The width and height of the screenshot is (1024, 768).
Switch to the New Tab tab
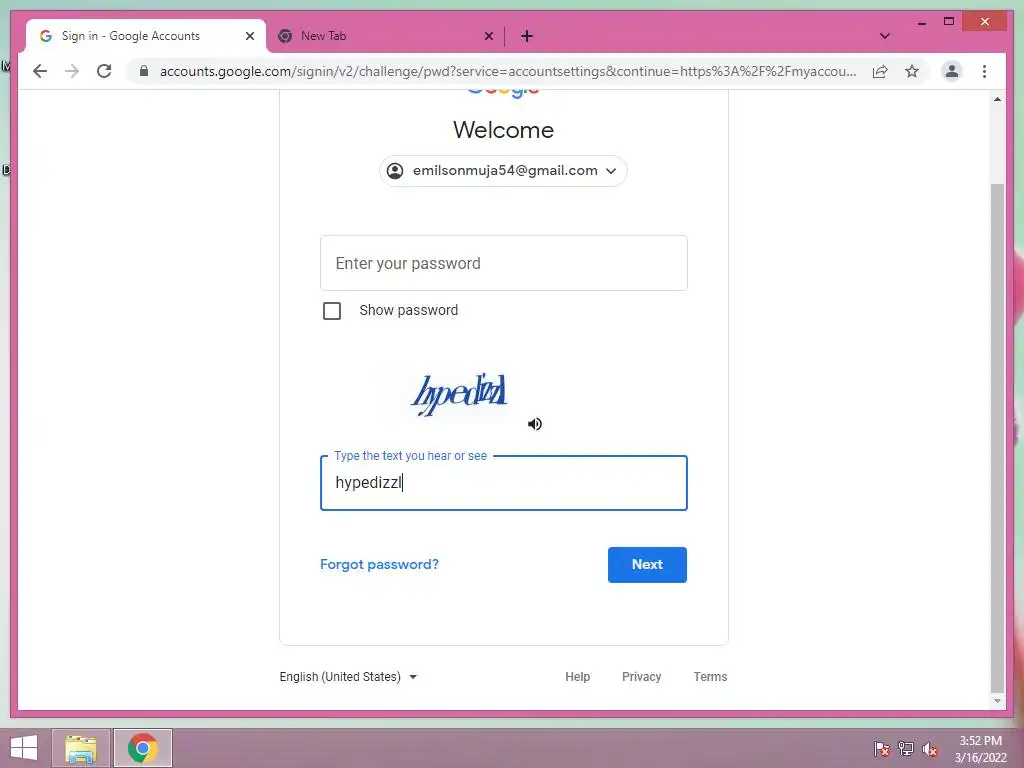[x=385, y=36]
